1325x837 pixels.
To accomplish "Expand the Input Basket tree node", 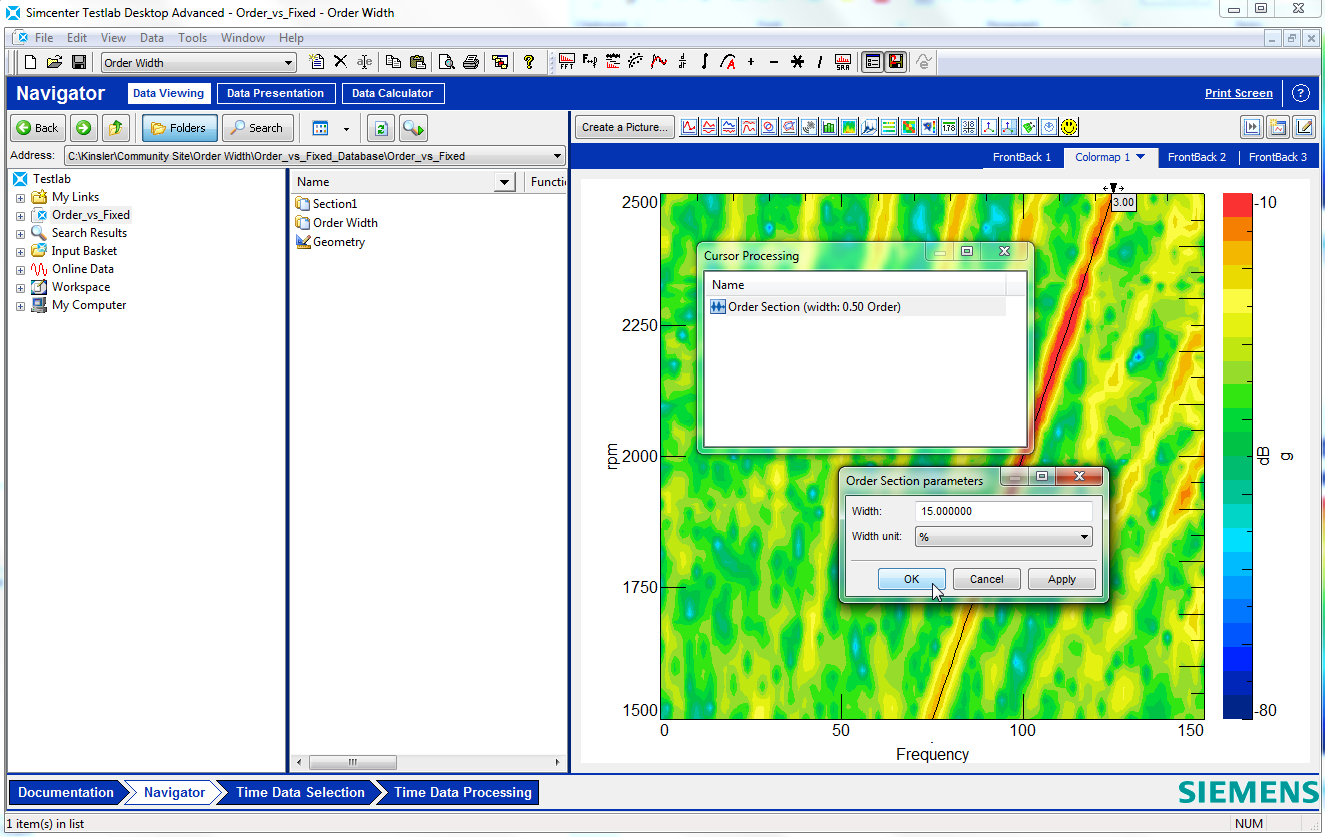I will point(20,252).
